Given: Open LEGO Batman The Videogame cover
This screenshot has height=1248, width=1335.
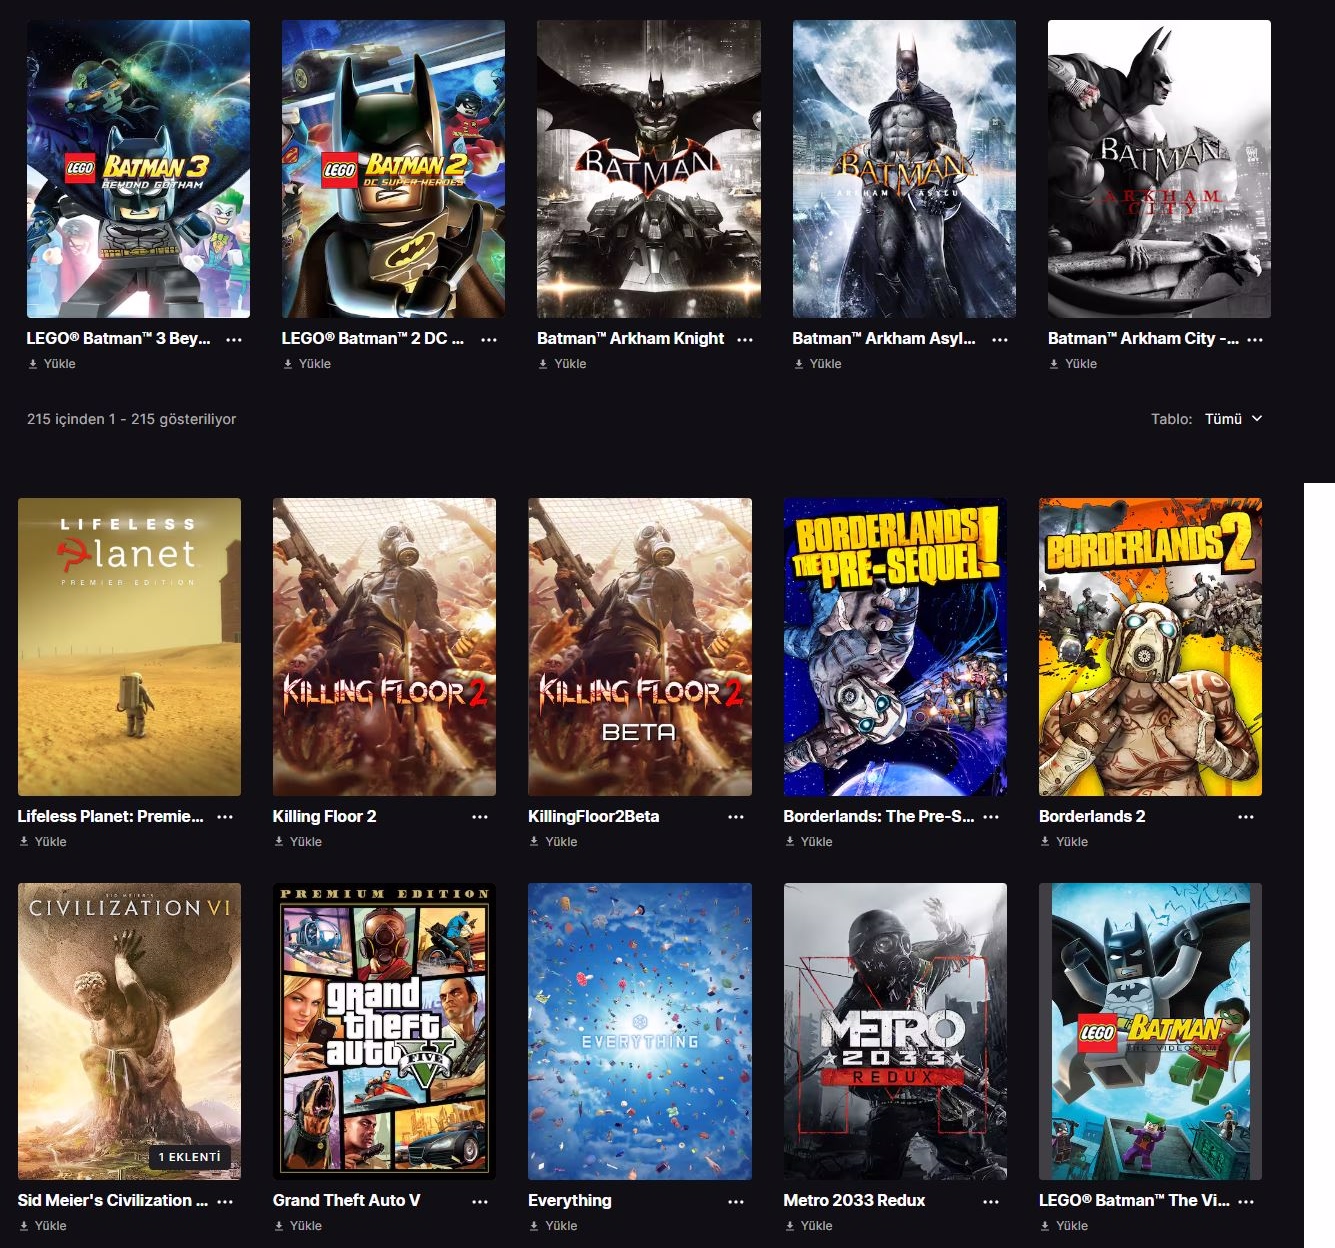Looking at the screenshot, I should pos(1150,1031).
